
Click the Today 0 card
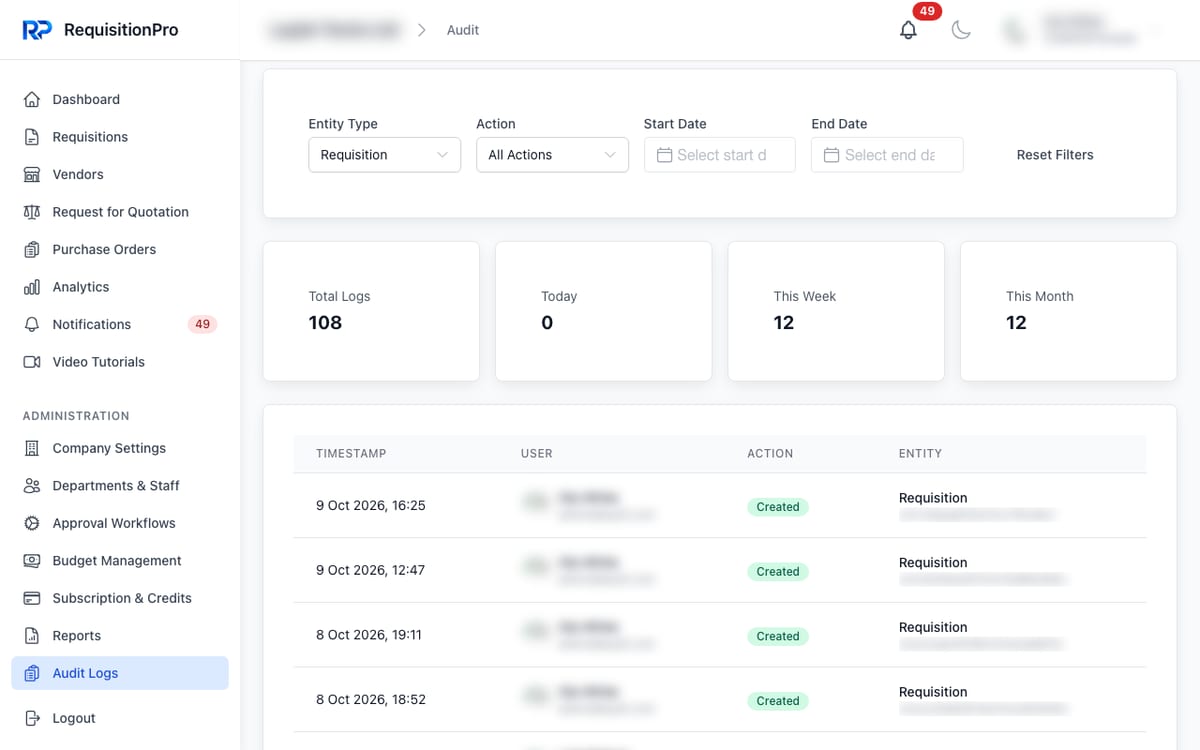pyautogui.click(x=604, y=311)
